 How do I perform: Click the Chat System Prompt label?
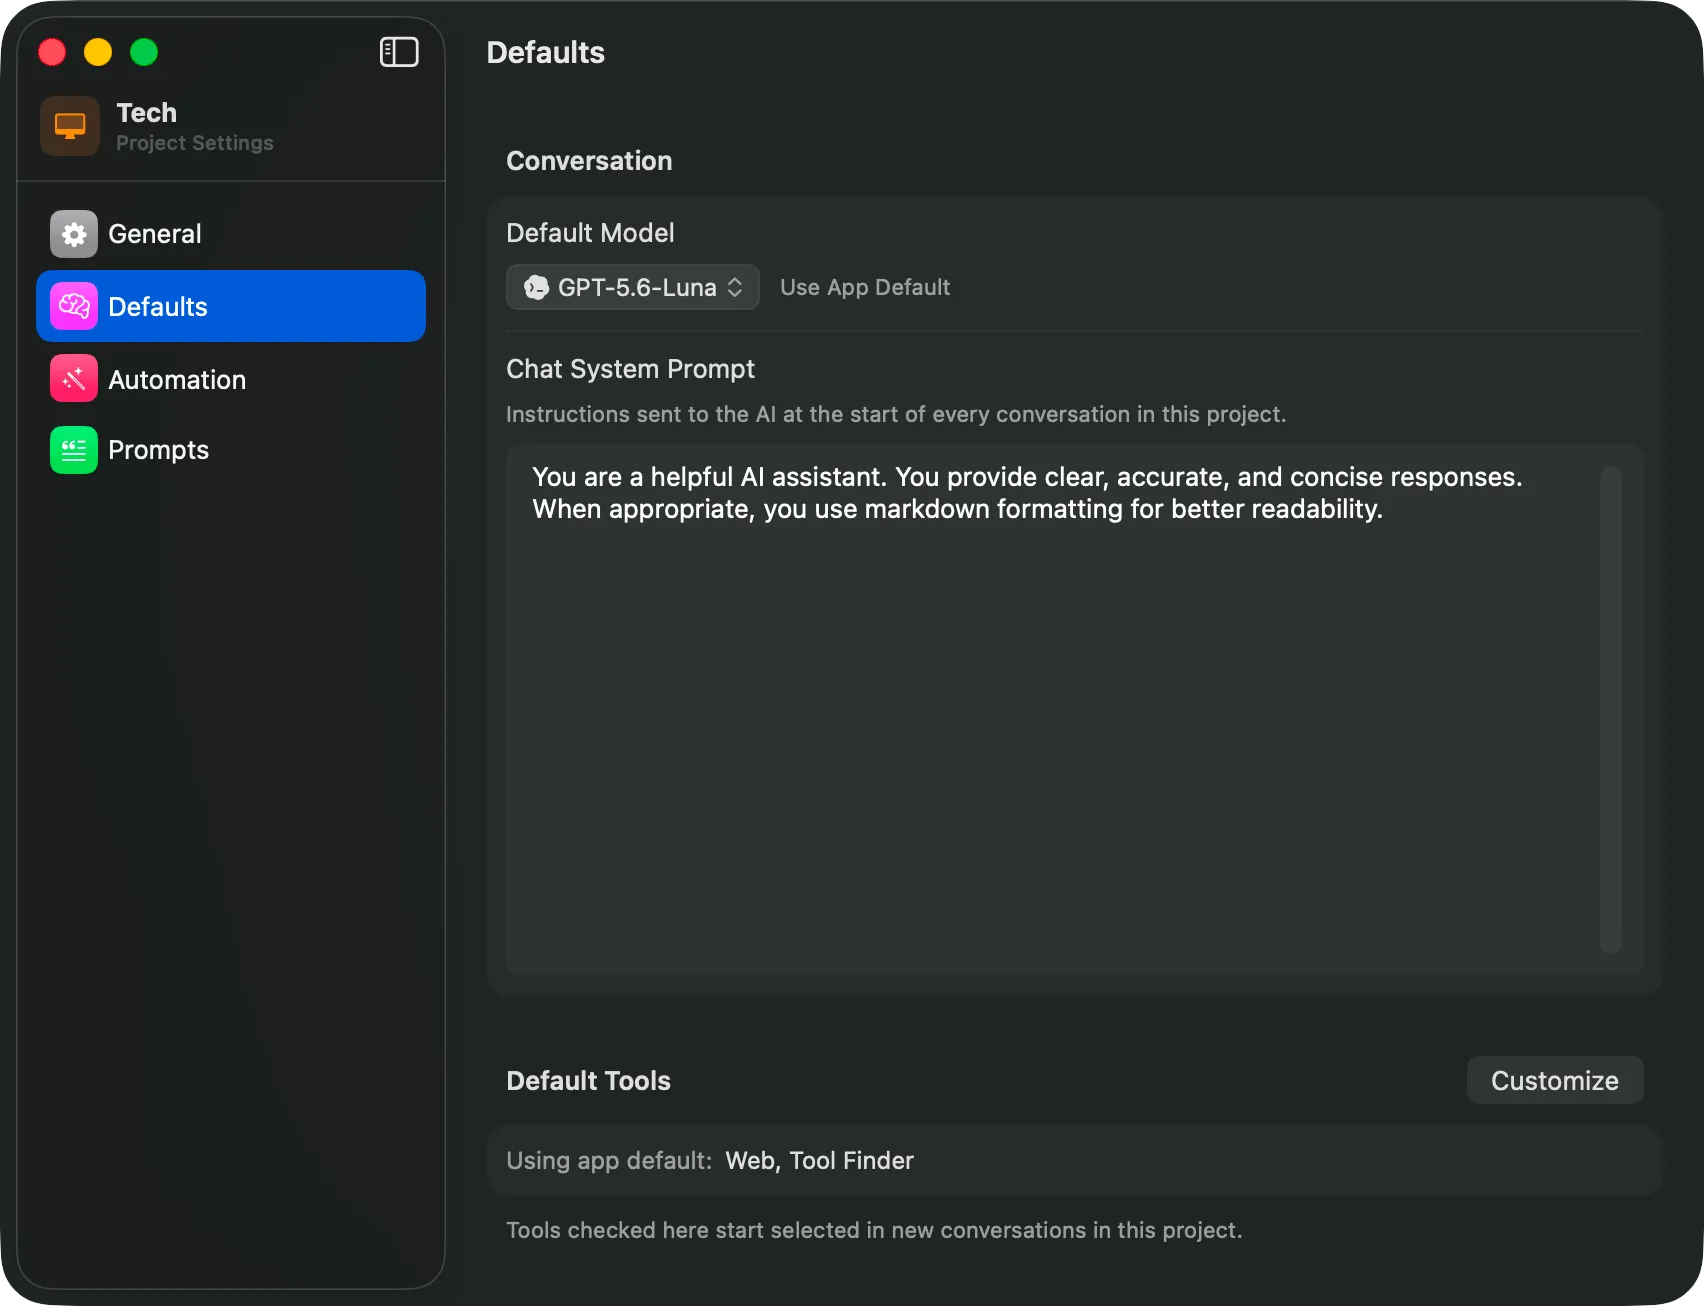click(630, 369)
